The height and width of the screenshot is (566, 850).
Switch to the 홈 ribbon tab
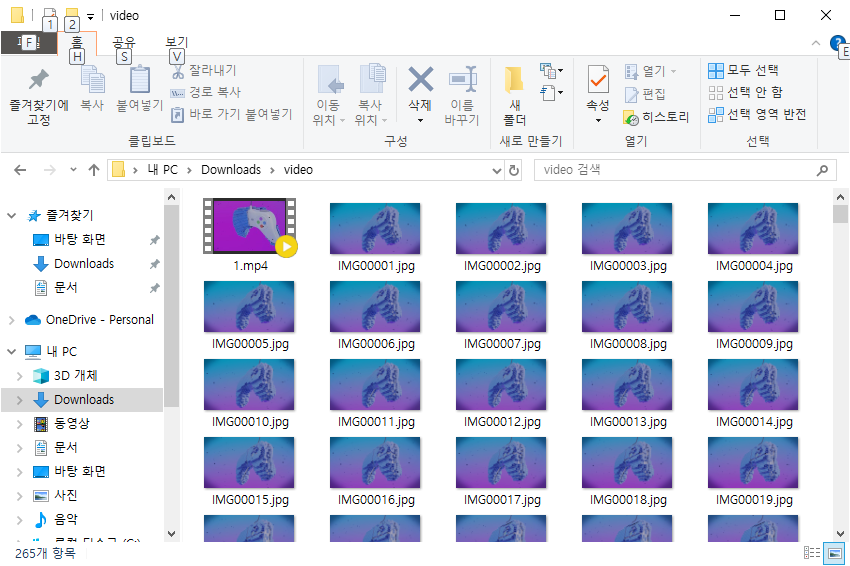77,42
